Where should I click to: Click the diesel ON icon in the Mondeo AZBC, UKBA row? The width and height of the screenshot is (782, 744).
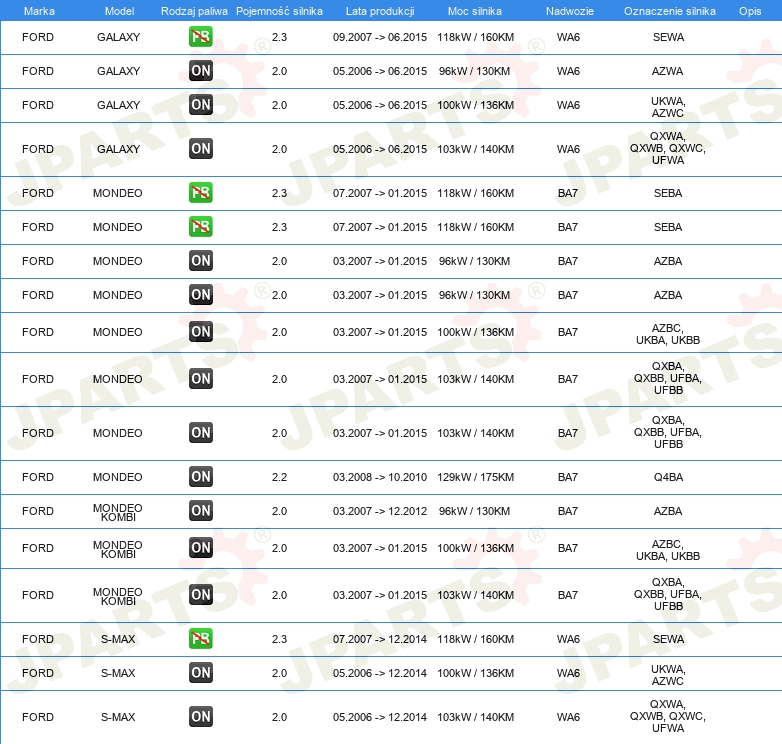pos(200,332)
